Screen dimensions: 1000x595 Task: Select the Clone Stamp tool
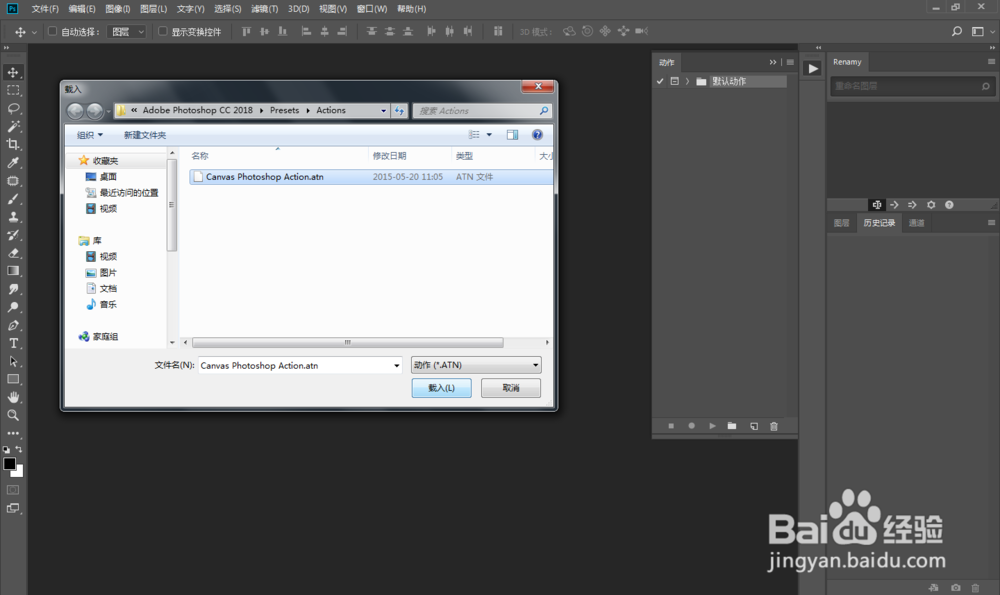pyautogui.click(x=13, y=217)
